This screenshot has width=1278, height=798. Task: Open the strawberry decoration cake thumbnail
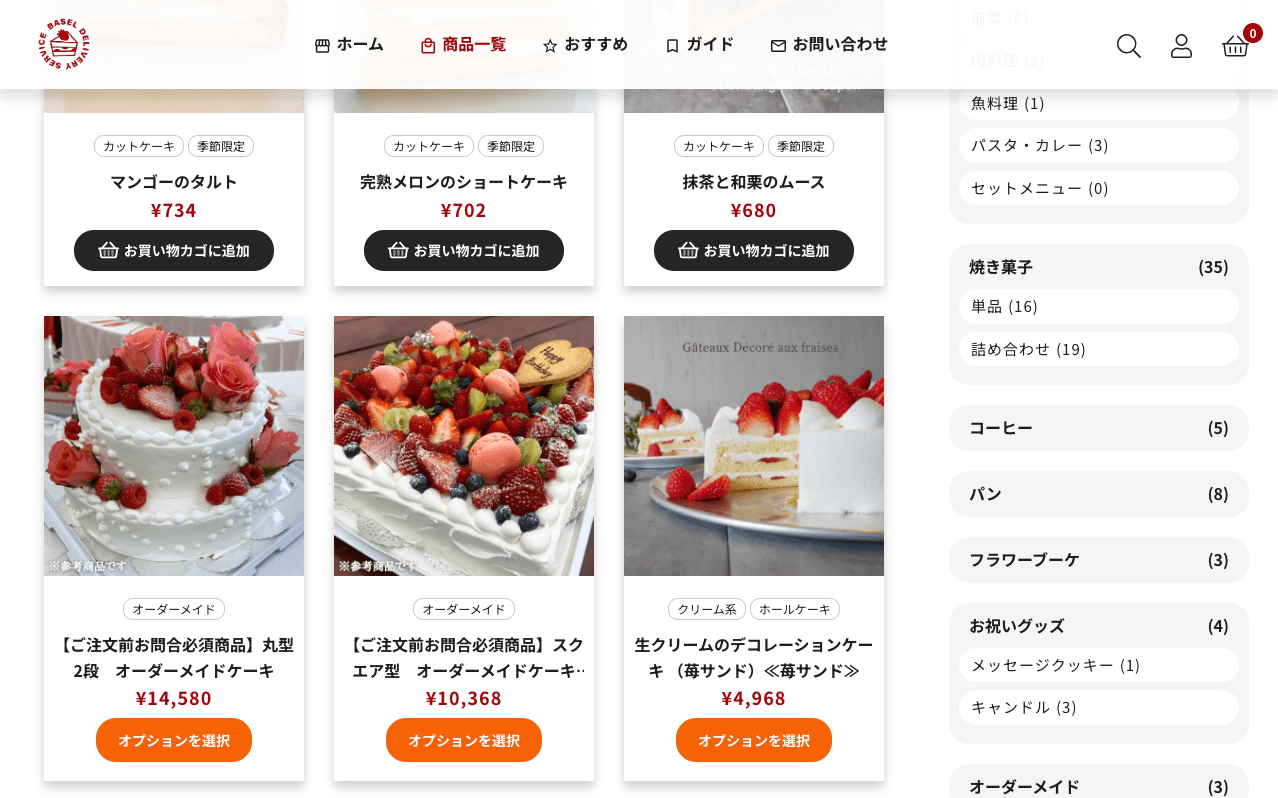[x=754, y=446]
